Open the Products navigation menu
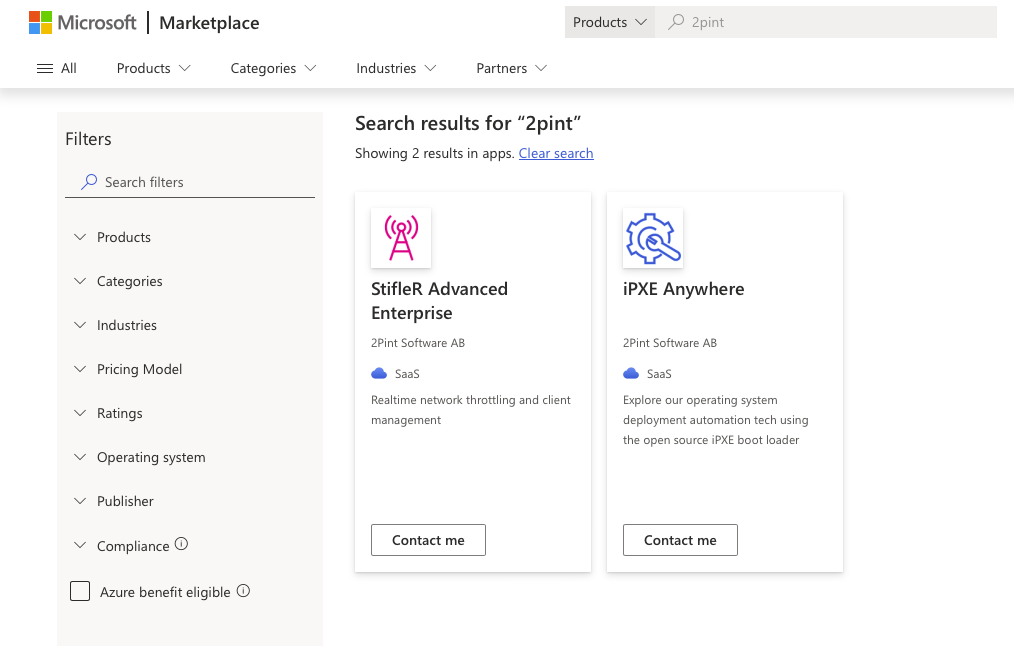1014x646 pixels. click(154, 69)
